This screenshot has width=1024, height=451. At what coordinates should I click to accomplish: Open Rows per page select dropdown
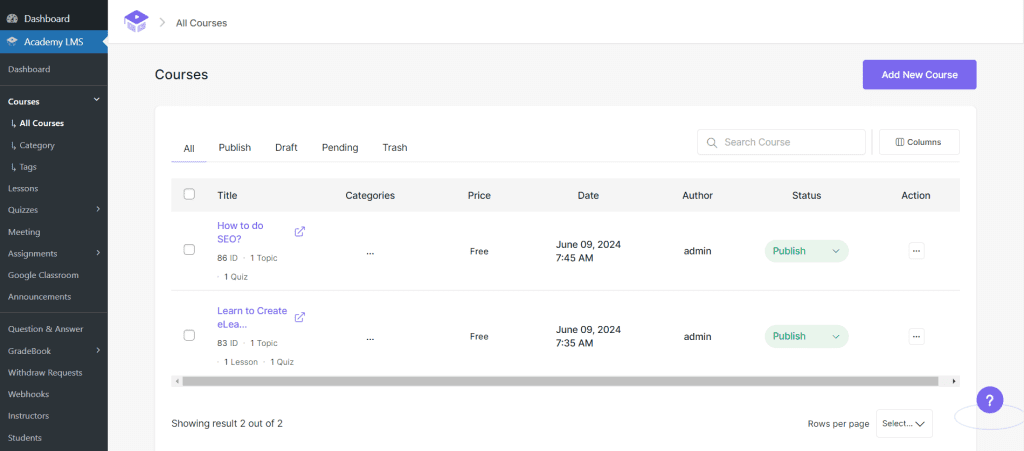[904, 424]
